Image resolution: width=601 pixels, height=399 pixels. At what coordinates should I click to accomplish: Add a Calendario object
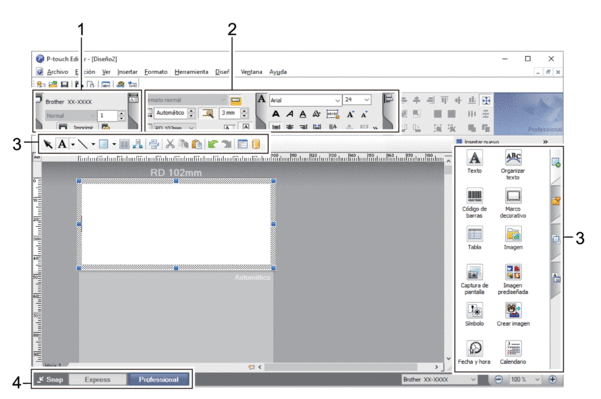pyautogui.click(x=513, y=353)
